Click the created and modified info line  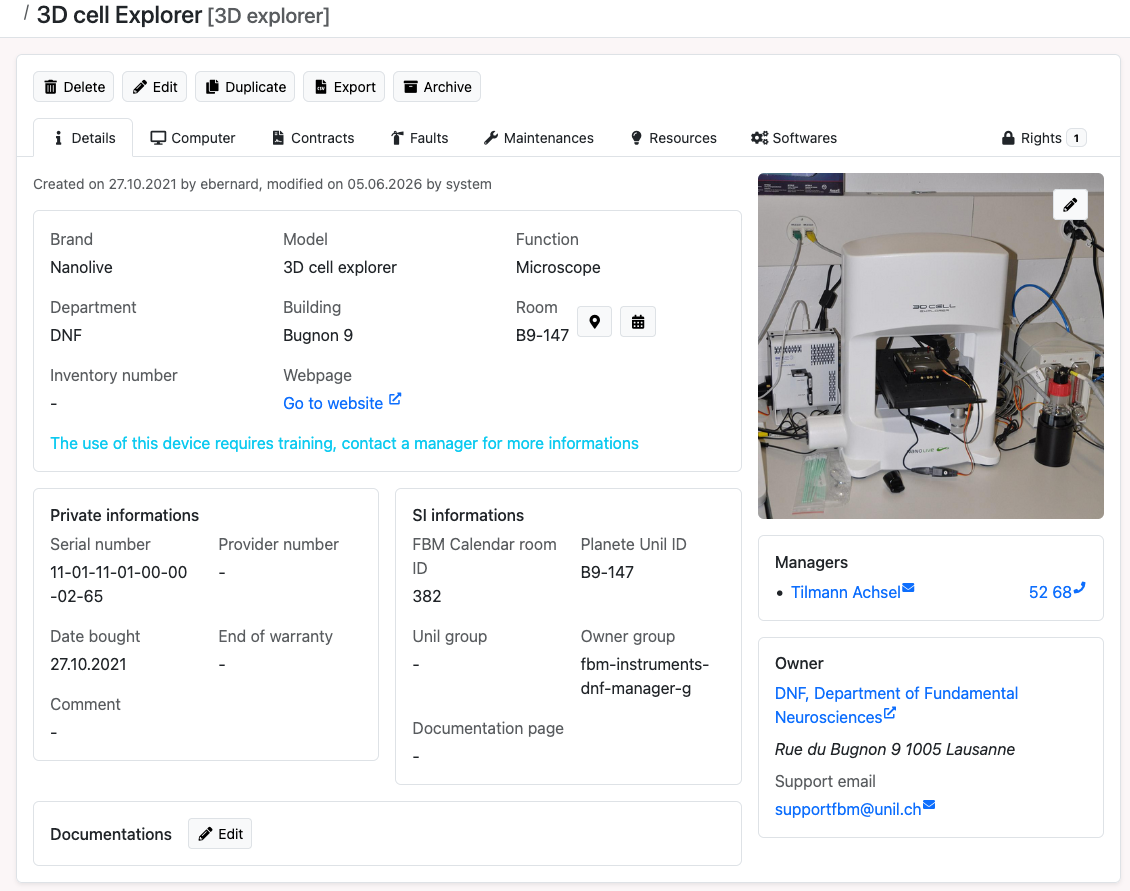pos(262,184)
